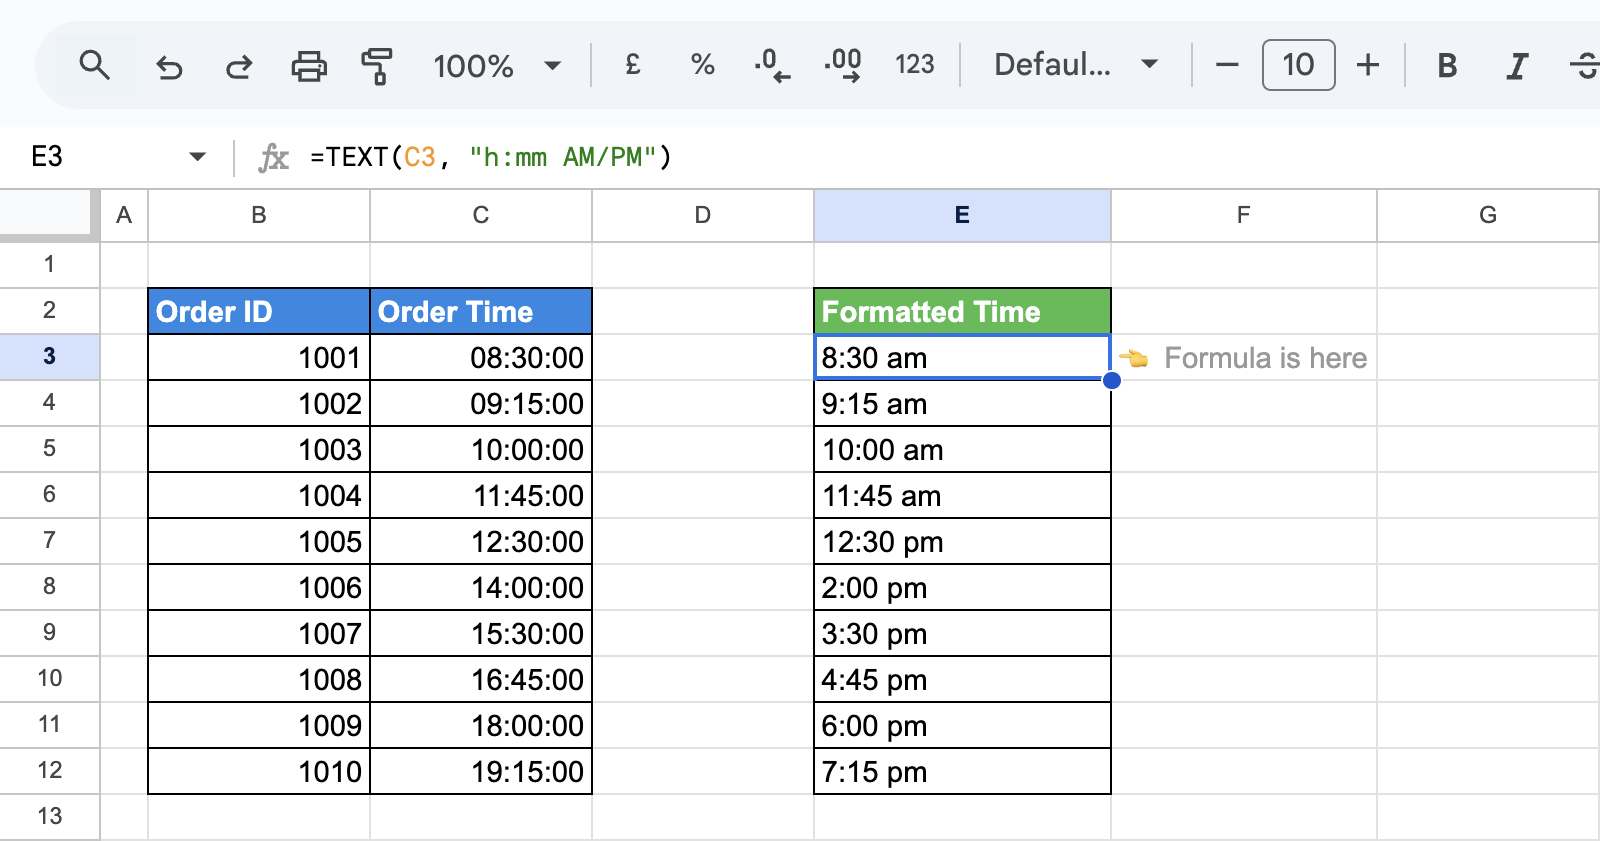Screen dimensions: 1600x841
Task: Click the Order ID header cell
Action: (259, 311)
